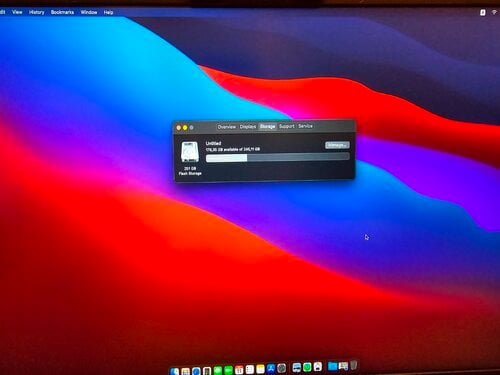The width and height of the screenshot is (500, 375).
Task: Launch Safari from the Dock
Action: pyautogui.click(x=196, y=371)
